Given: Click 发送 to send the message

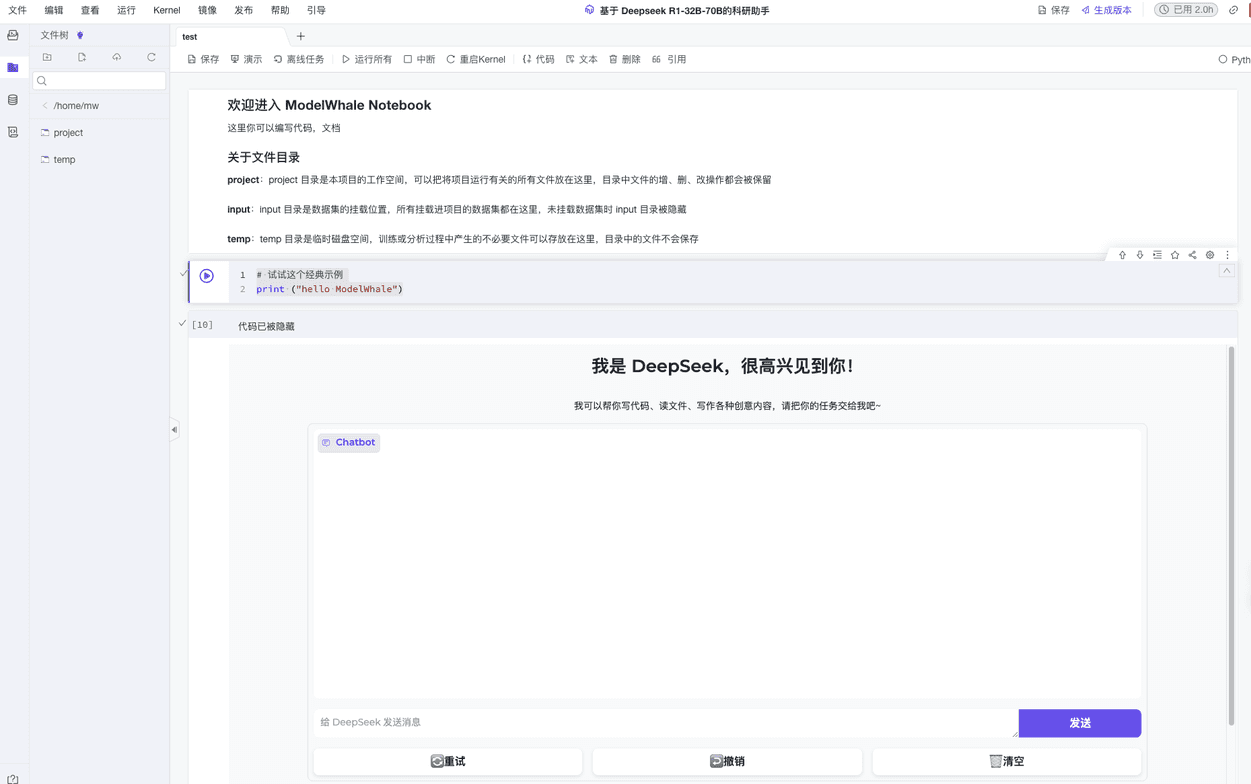Looking at the screenshot, I should point(1080,723).
